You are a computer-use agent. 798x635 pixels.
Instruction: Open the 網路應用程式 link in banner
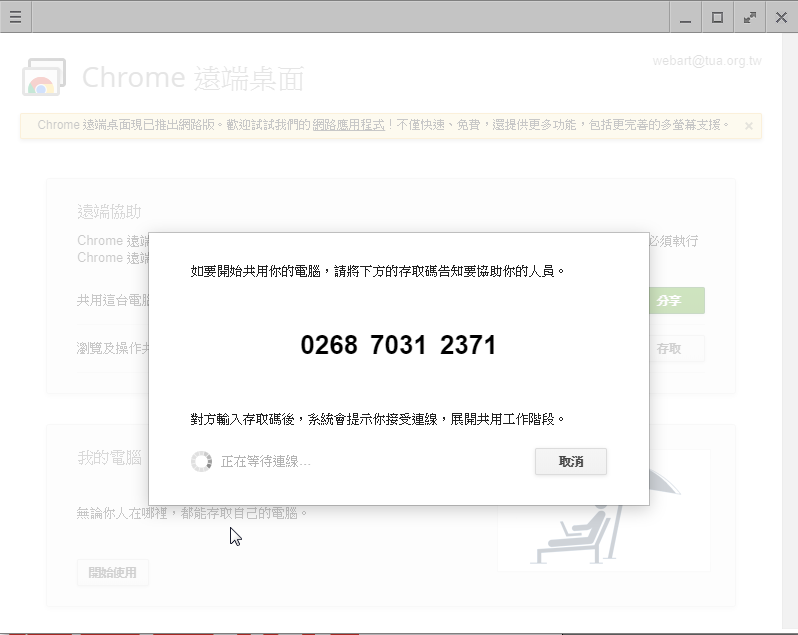349,125
